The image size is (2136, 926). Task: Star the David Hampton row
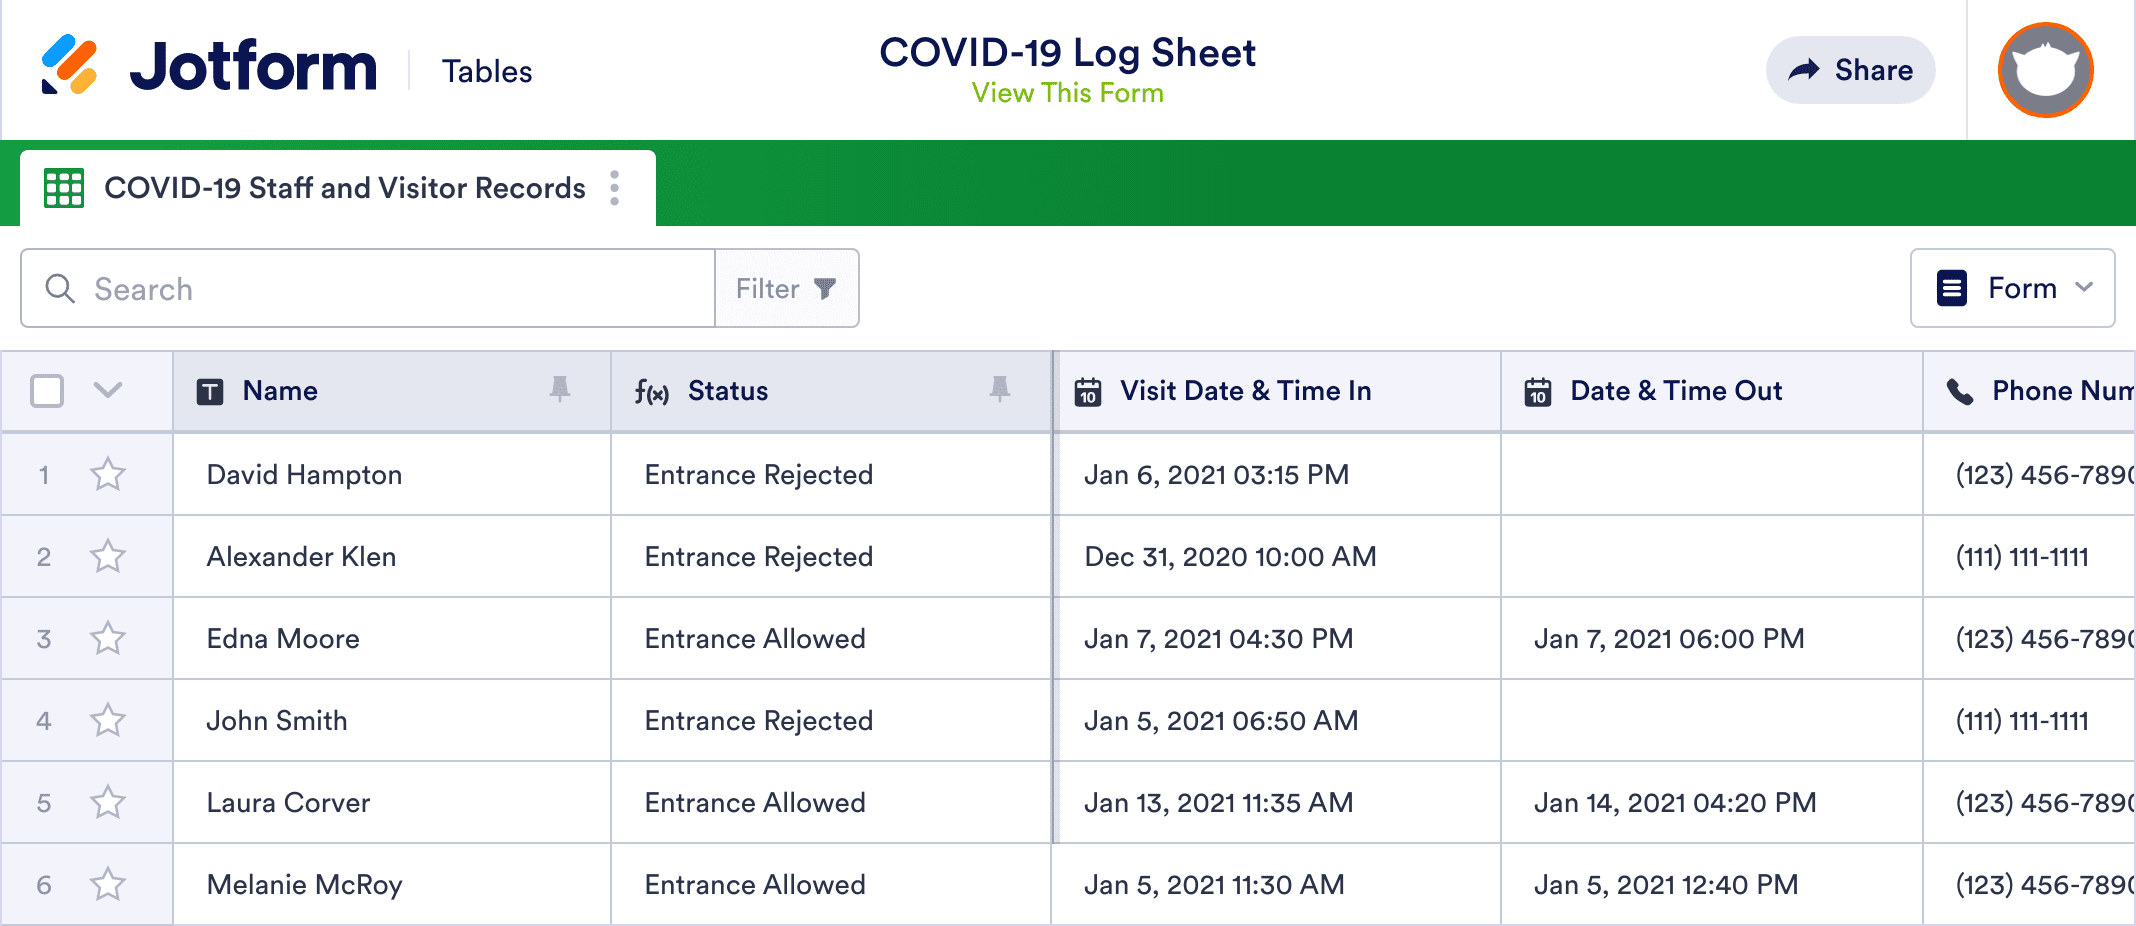pyautogui.click(x=108, y=474)
